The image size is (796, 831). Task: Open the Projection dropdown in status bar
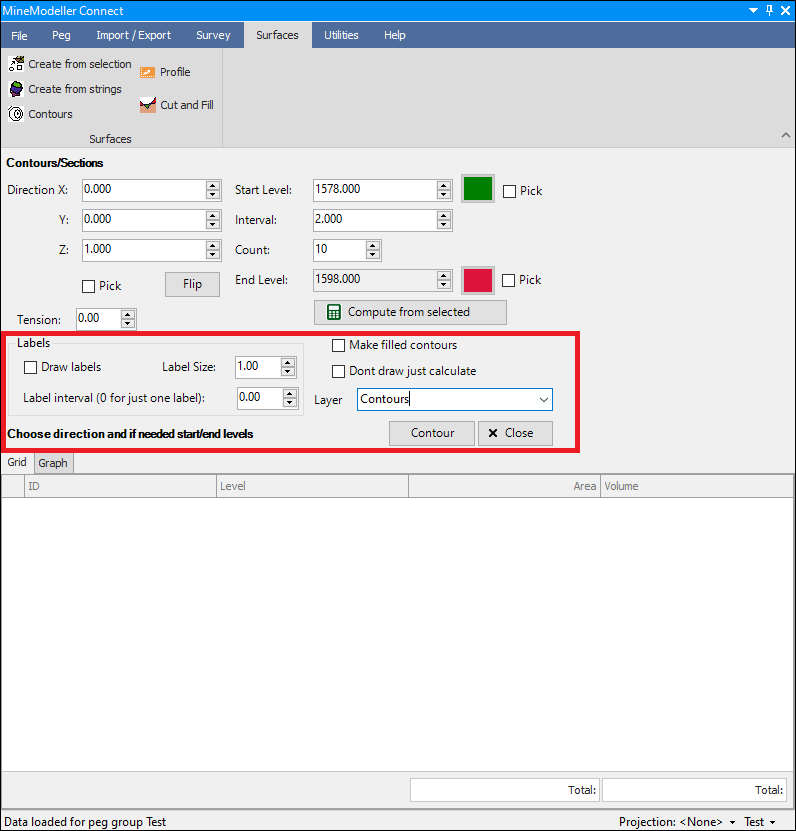731,822
